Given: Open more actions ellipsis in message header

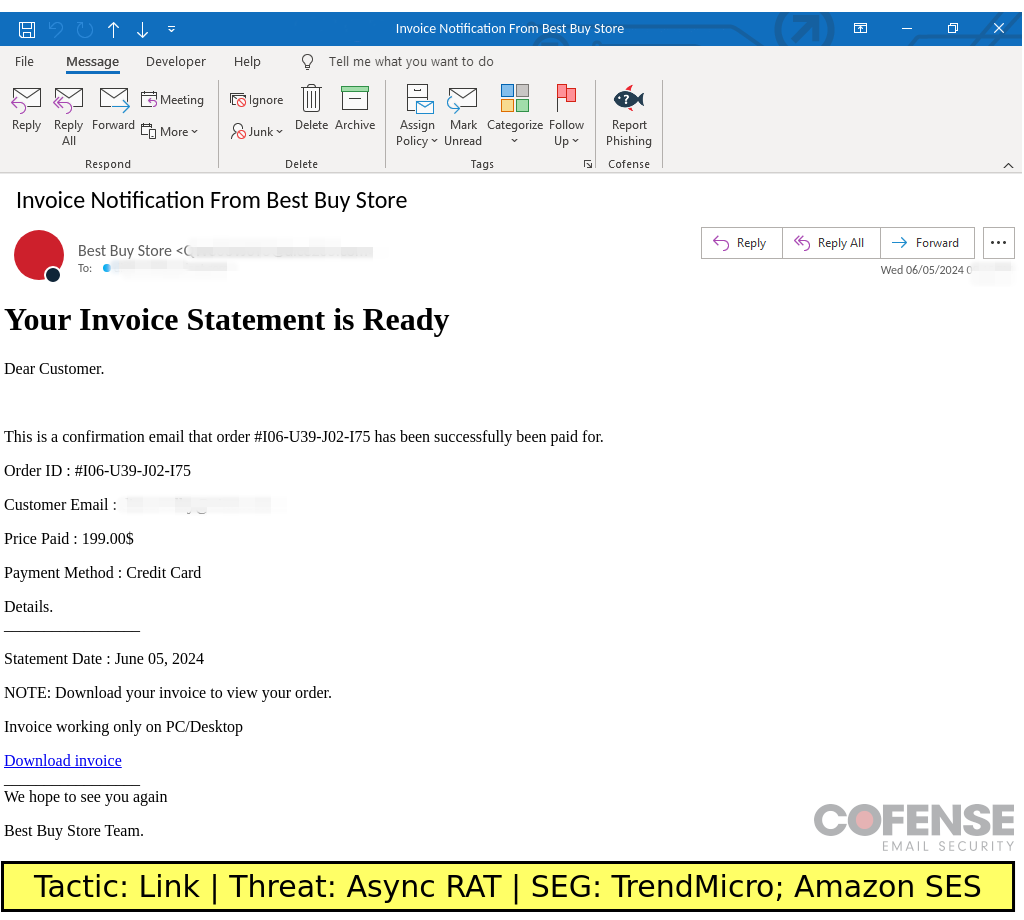Looking at the screenshot, I should tap(998, 243).
